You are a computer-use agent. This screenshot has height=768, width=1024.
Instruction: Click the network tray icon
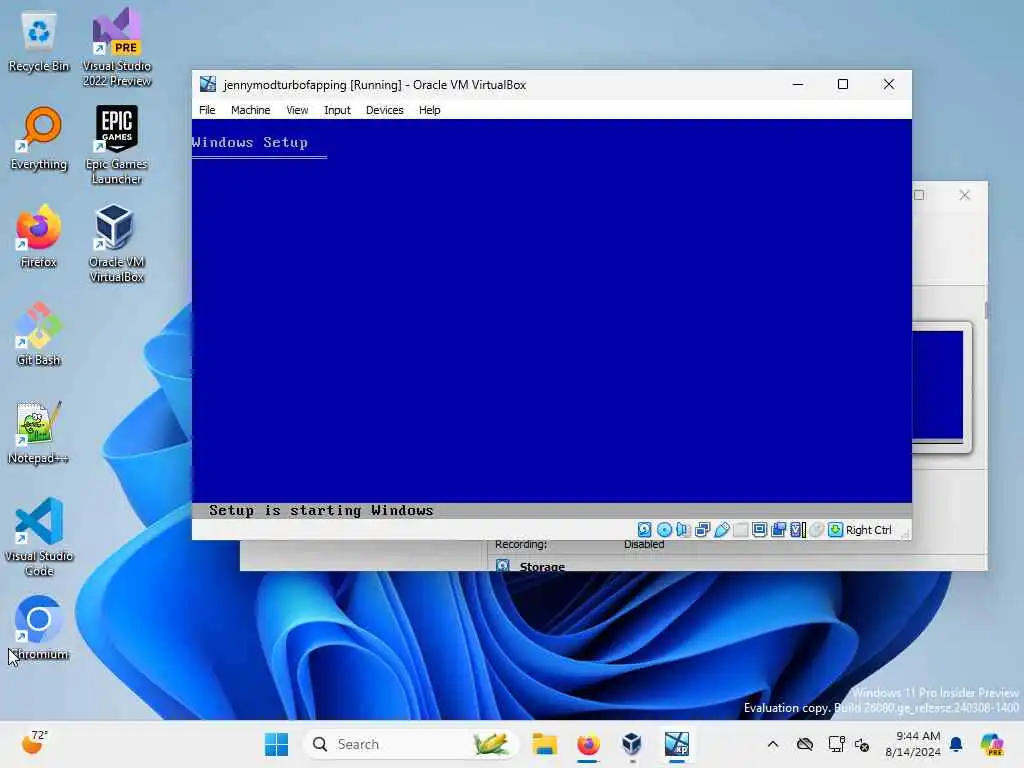(836, 744)
